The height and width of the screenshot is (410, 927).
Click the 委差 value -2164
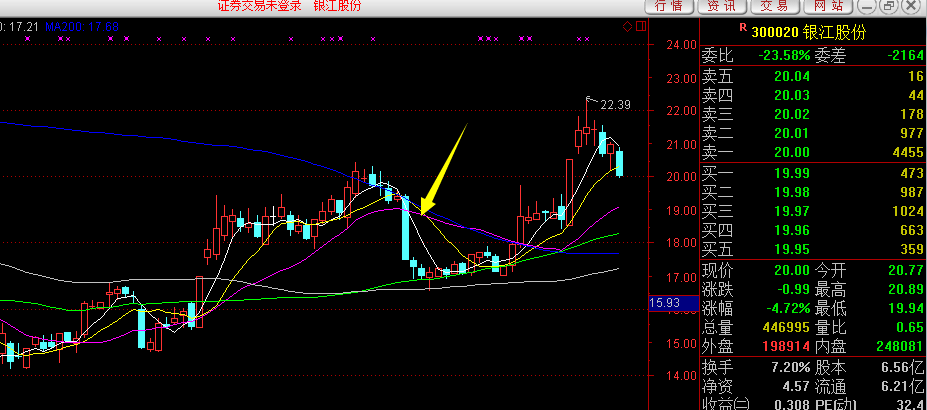(x=906, y=56)
